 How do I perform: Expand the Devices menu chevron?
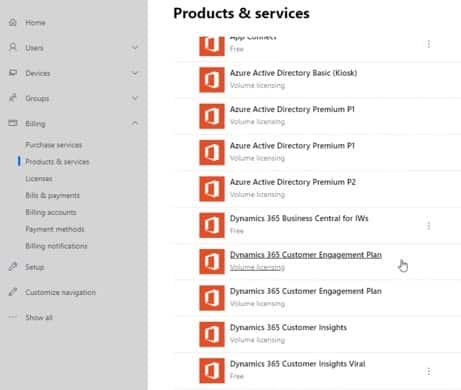coord(135,73)
